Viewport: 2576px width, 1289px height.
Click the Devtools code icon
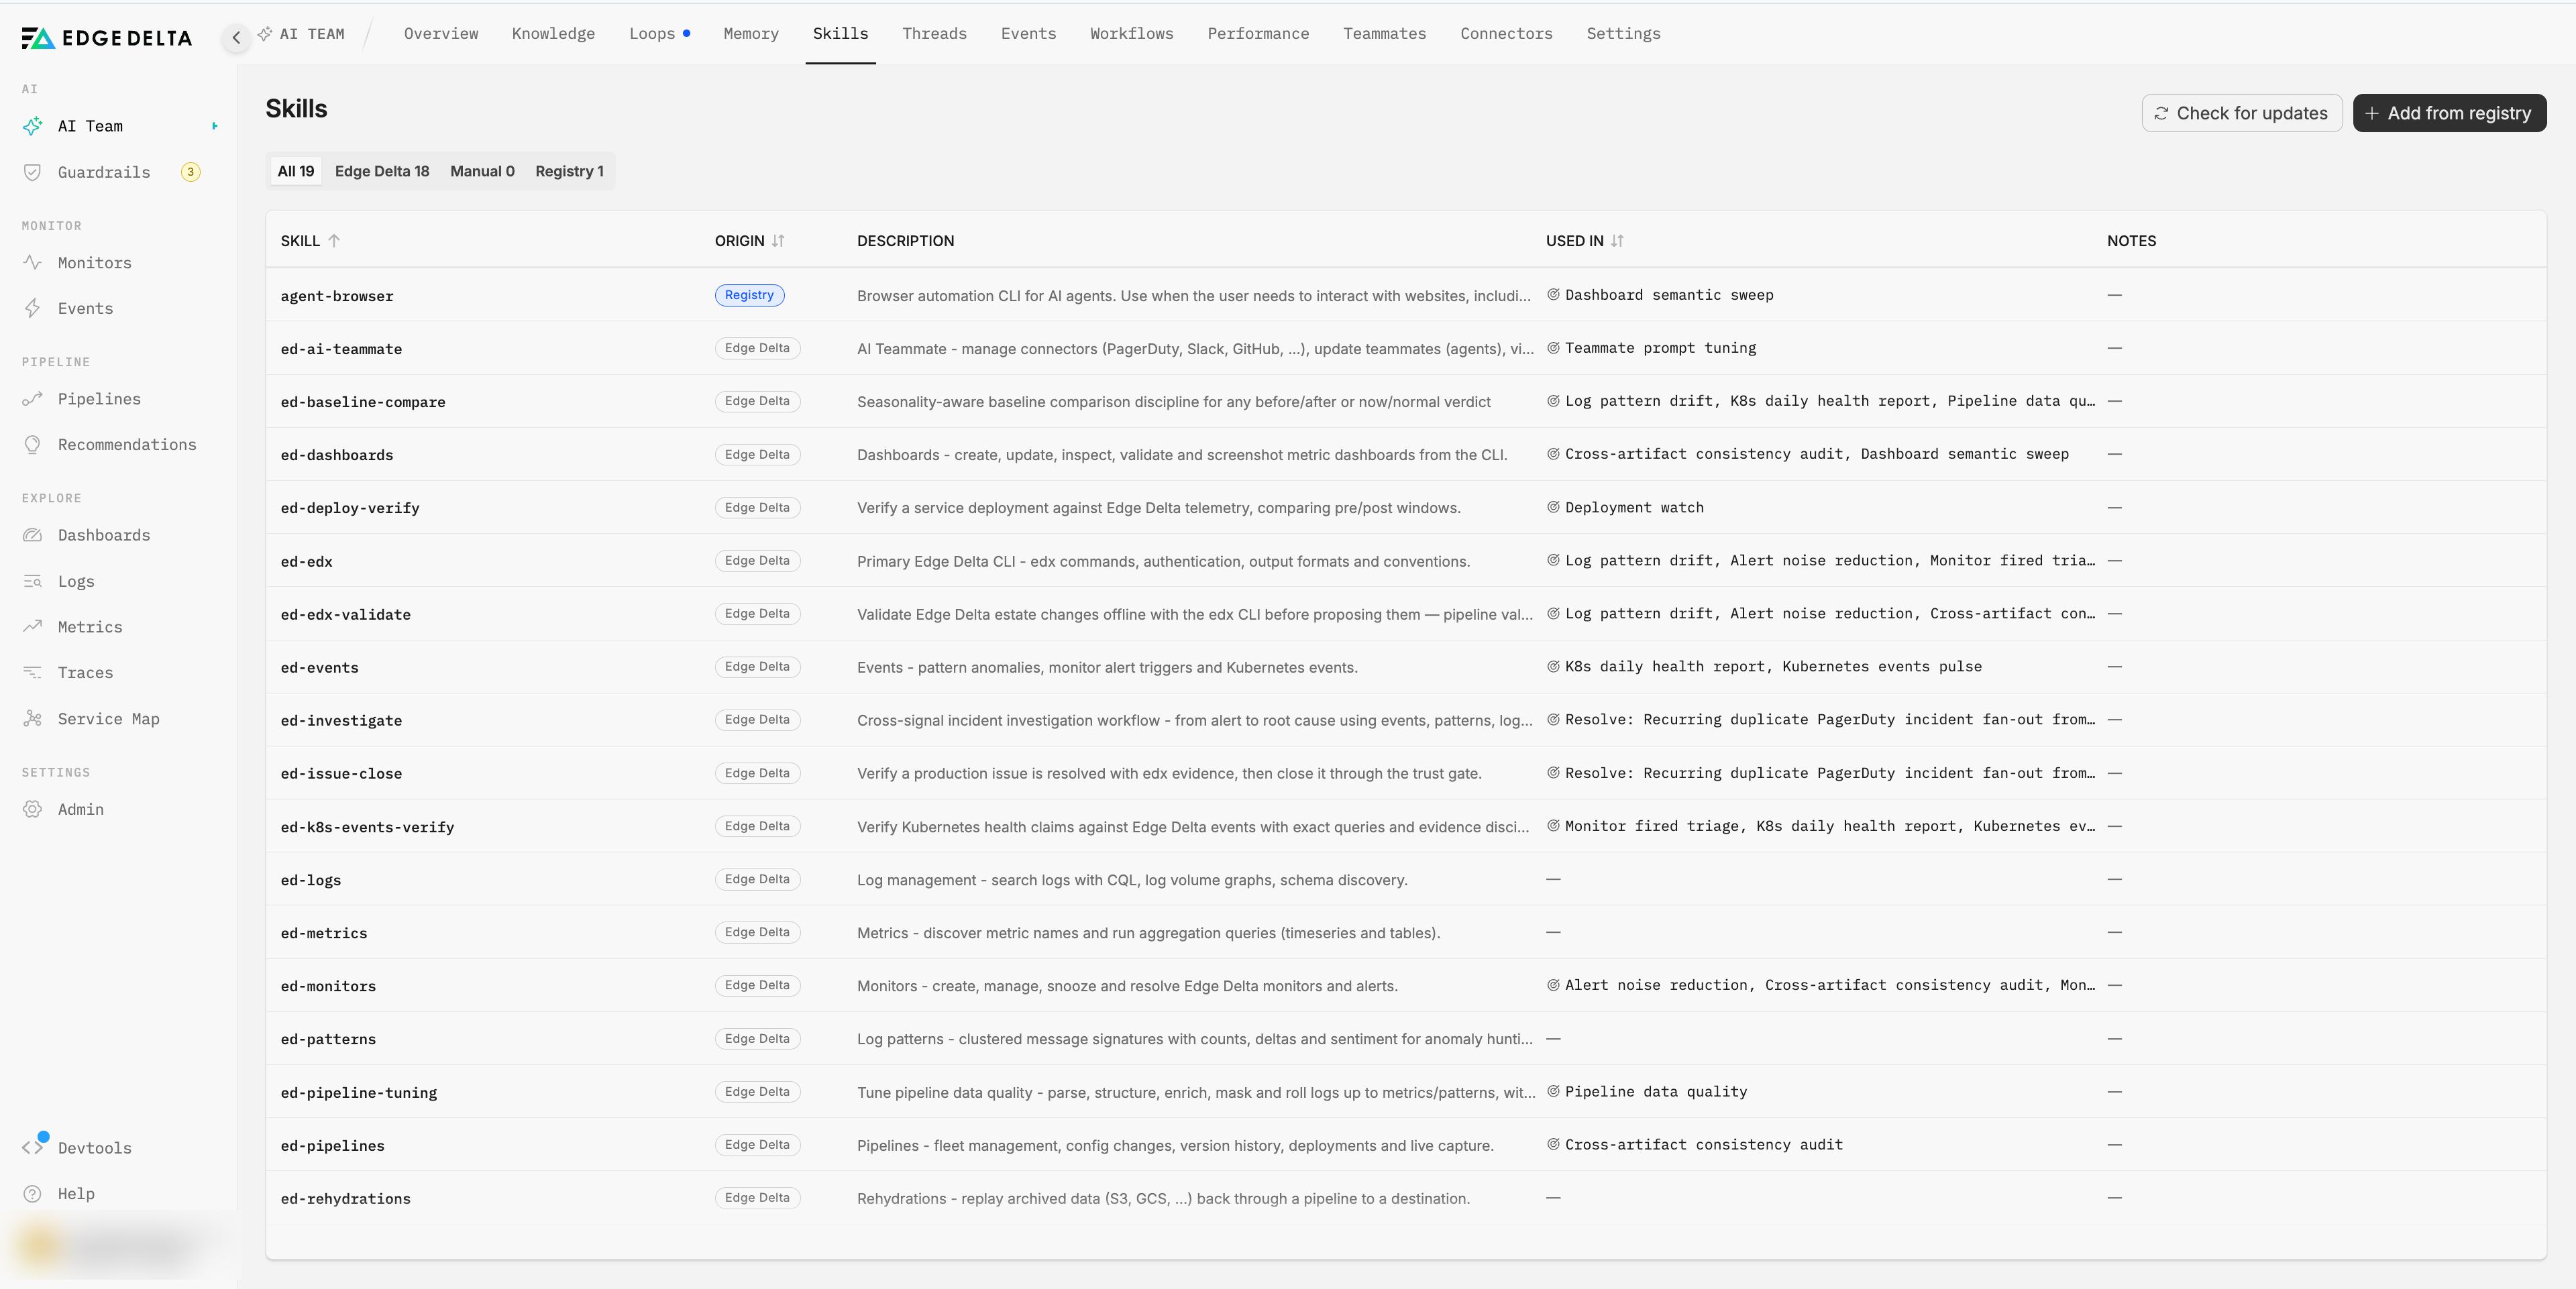click(33, 1147)
